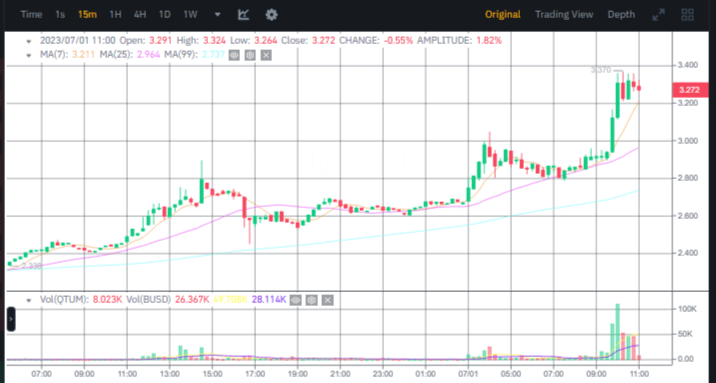Click the CHANGE value -0.55%
The image size is (716, 383).
tap(398, 41)
